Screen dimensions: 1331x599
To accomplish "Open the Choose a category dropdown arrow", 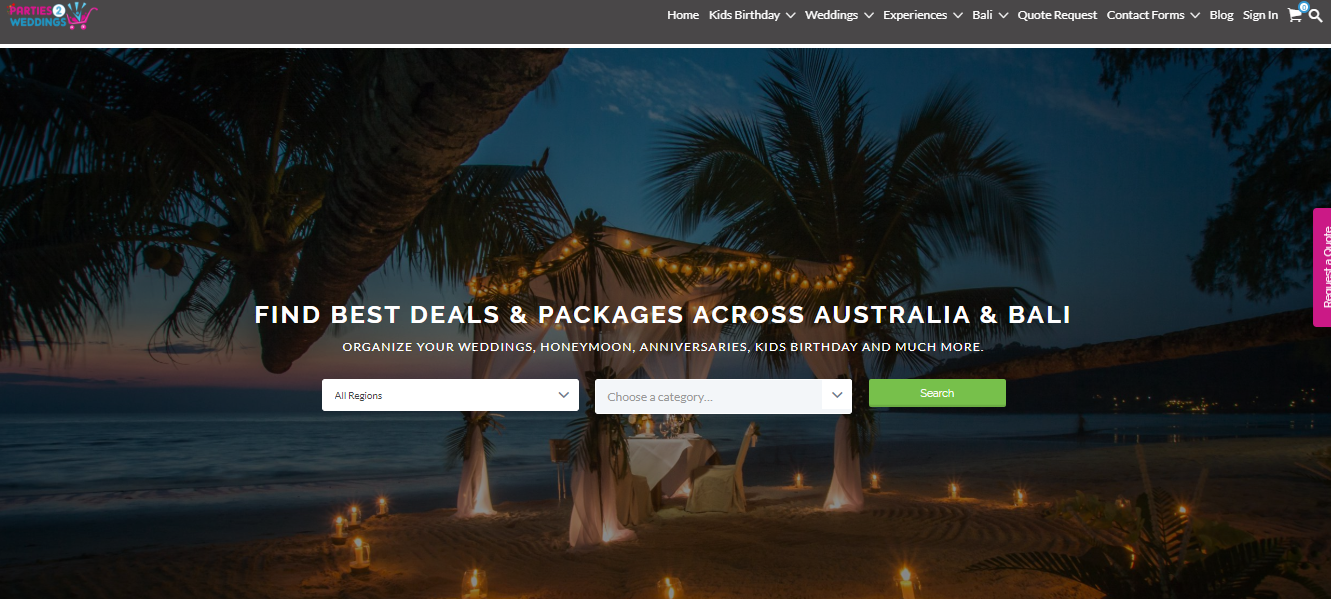I will (x=837, y=396).
